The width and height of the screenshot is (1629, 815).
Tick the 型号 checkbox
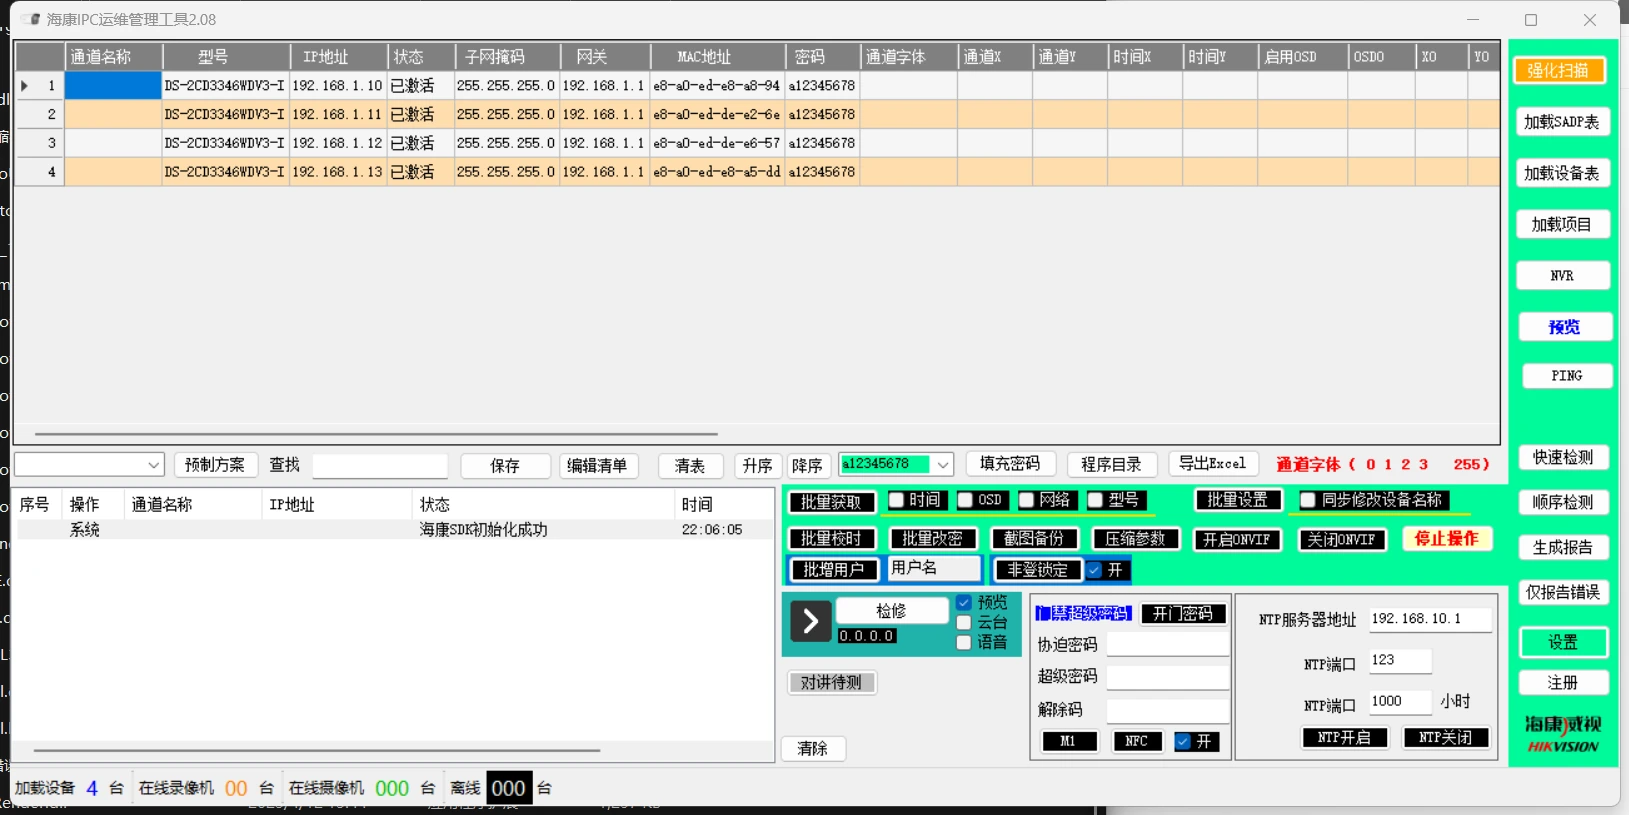pyautogui.click(x=1095, y=500)
